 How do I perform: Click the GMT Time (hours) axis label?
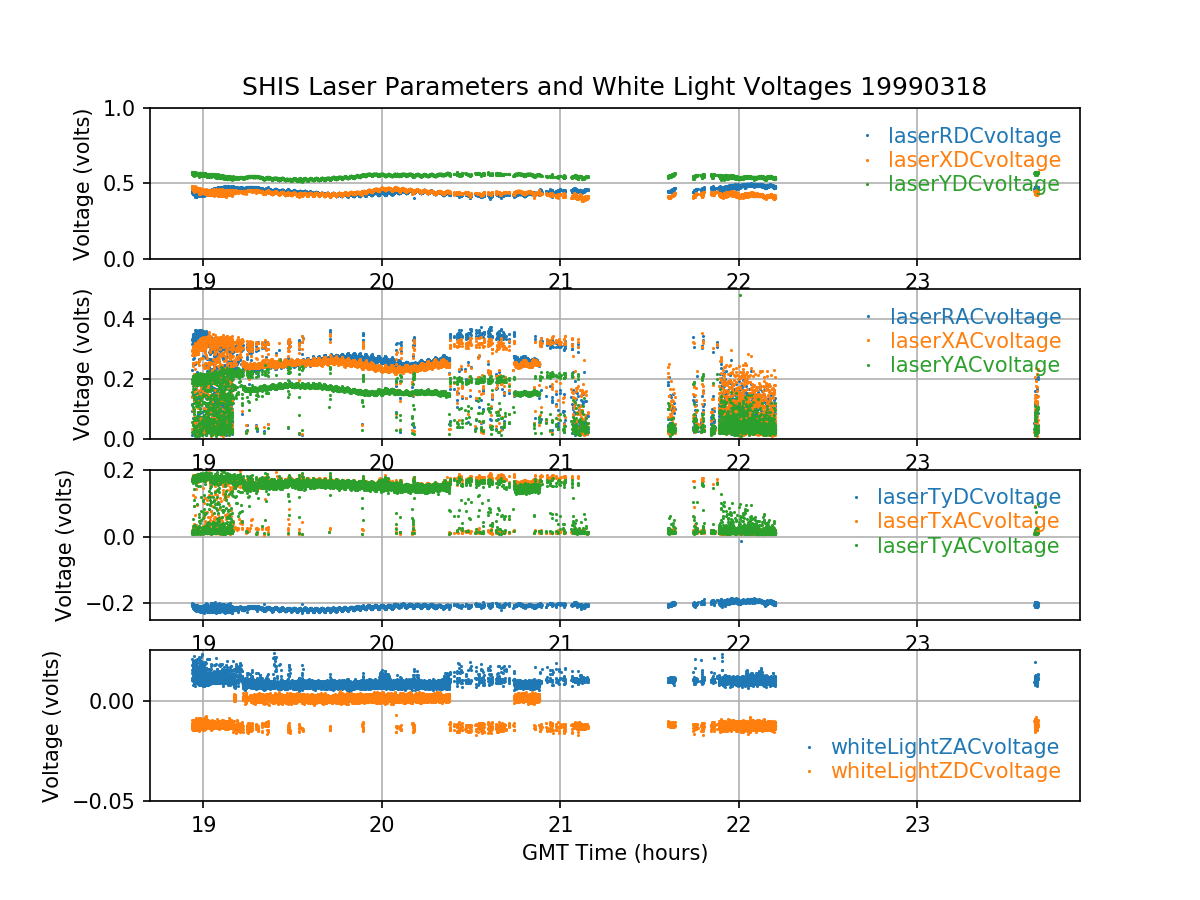tap(614, 853)
